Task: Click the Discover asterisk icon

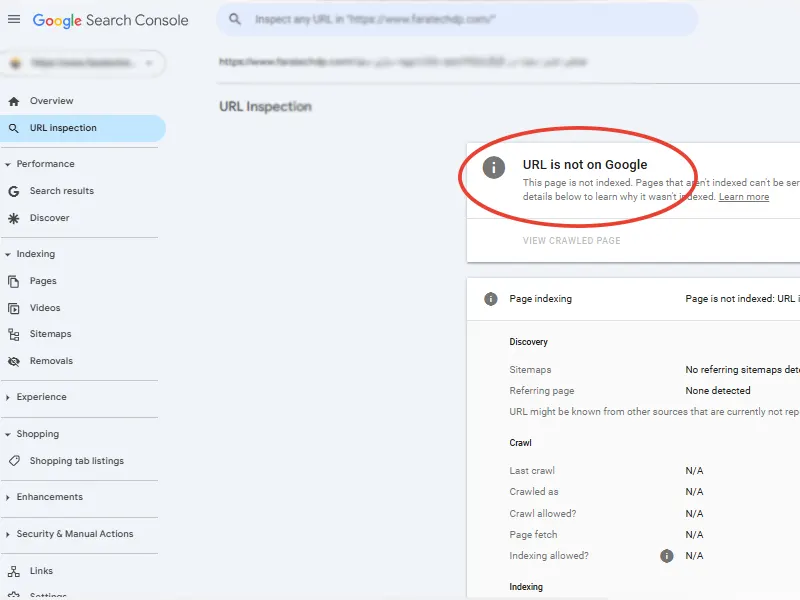Action: [14, 218]
